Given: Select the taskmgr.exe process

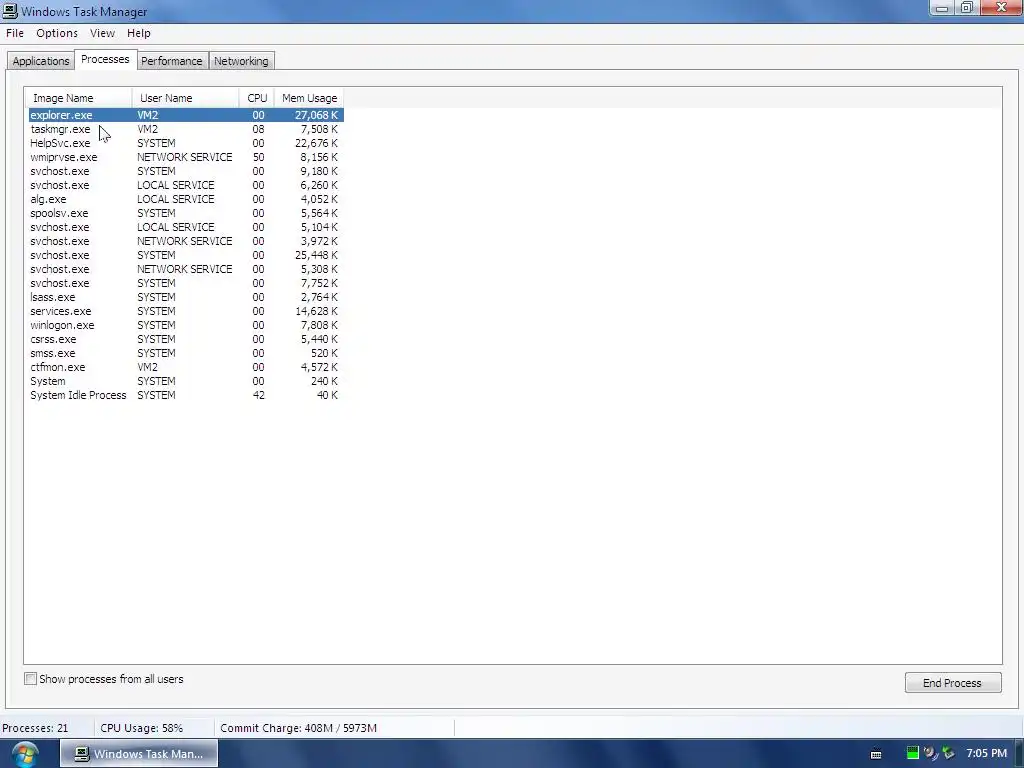Looking at the screenshot, I should (186, 129).
